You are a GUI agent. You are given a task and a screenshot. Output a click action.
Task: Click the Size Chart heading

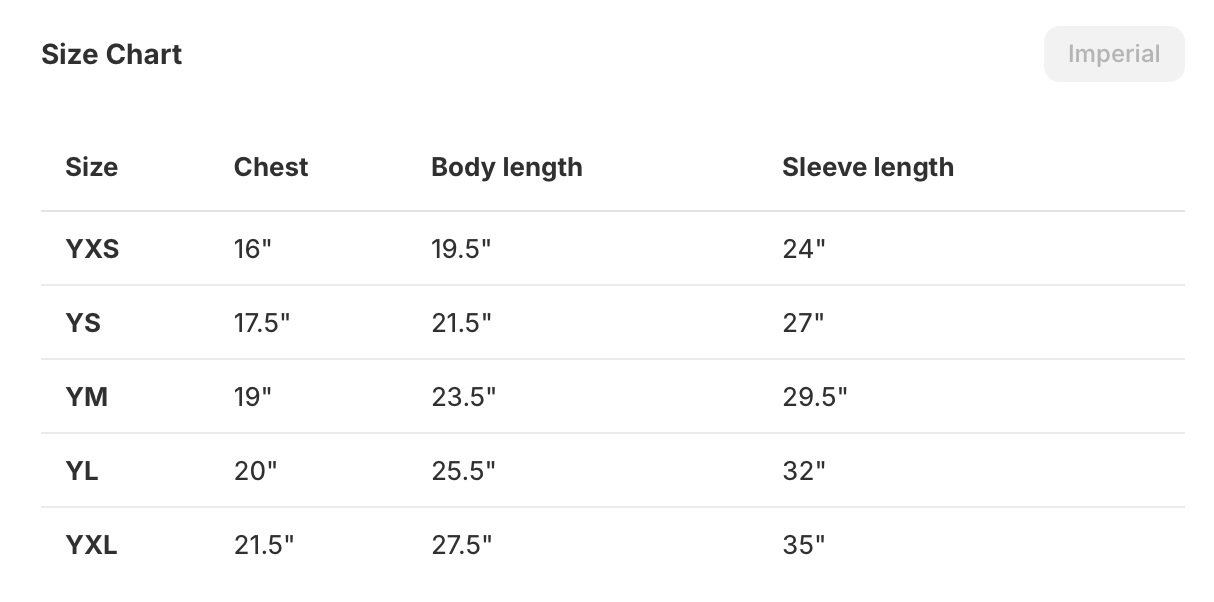pos(111,54)
